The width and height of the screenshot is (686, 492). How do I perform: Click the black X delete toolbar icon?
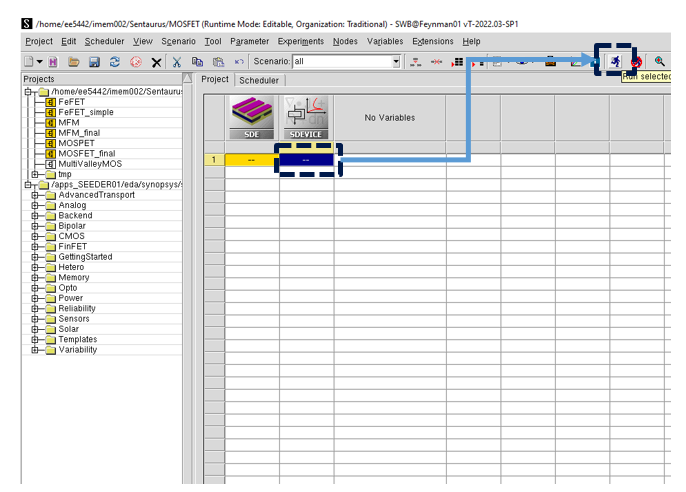point(156,62)
